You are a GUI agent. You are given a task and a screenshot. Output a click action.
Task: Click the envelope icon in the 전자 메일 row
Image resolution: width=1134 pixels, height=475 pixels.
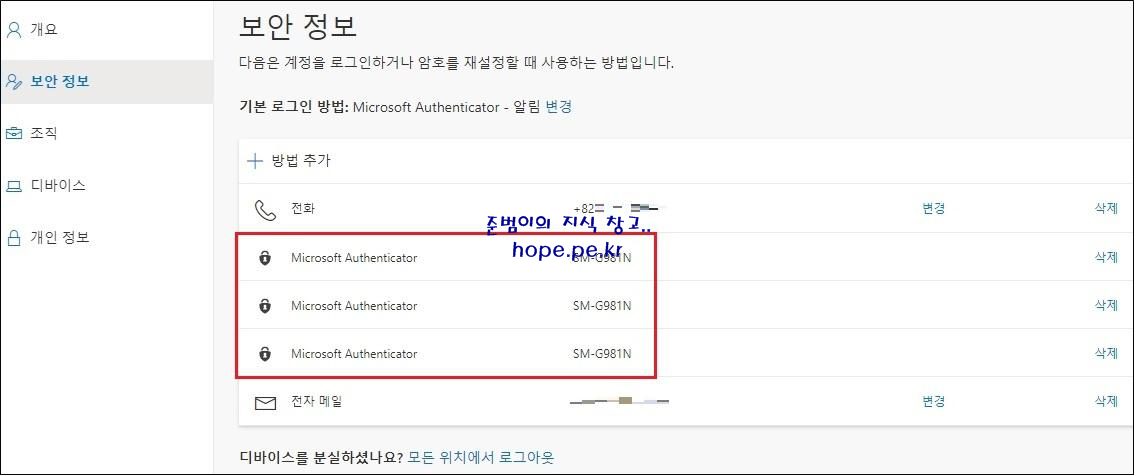[x=265, y=402]
